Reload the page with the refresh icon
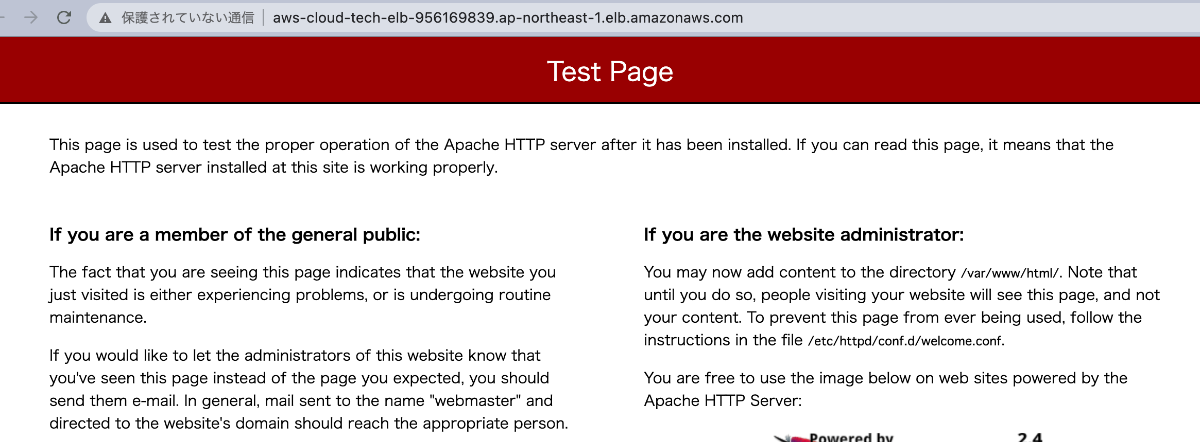This screenshot has height=442, width=1200. [64, 18]
